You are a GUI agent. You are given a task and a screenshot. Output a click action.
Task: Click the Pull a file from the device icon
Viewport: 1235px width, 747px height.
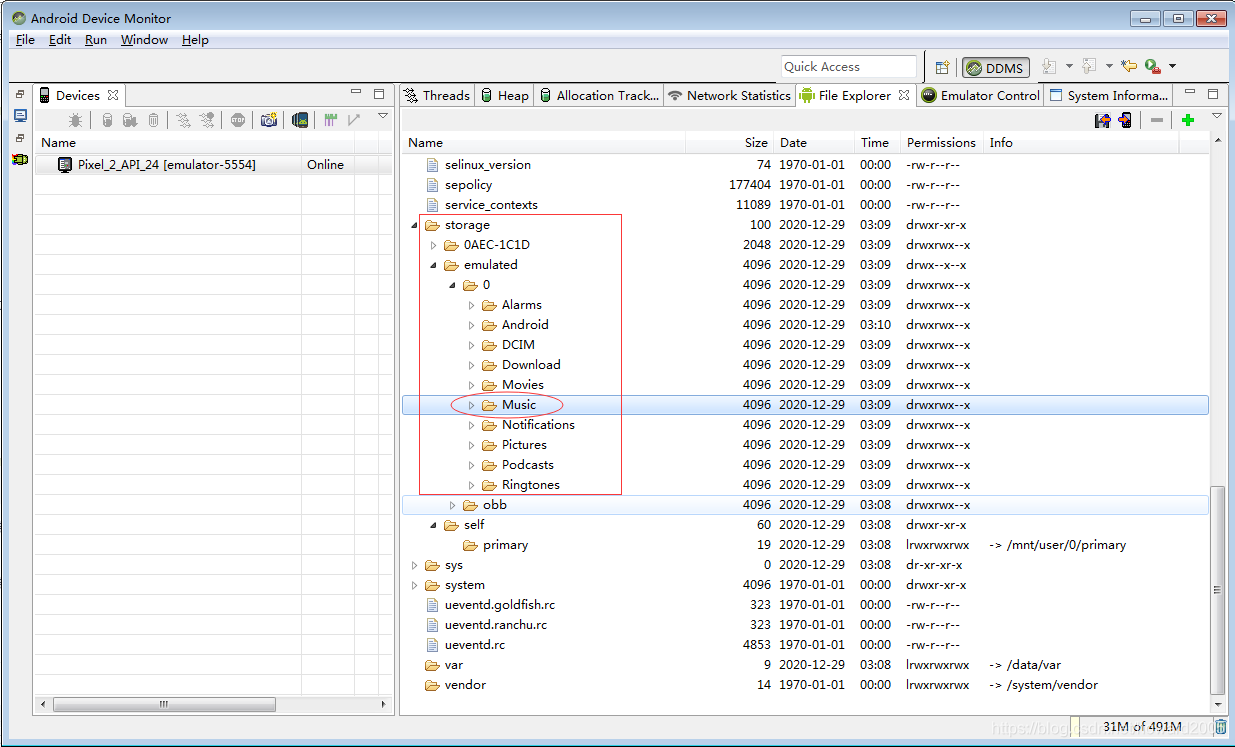point(1103,120)
